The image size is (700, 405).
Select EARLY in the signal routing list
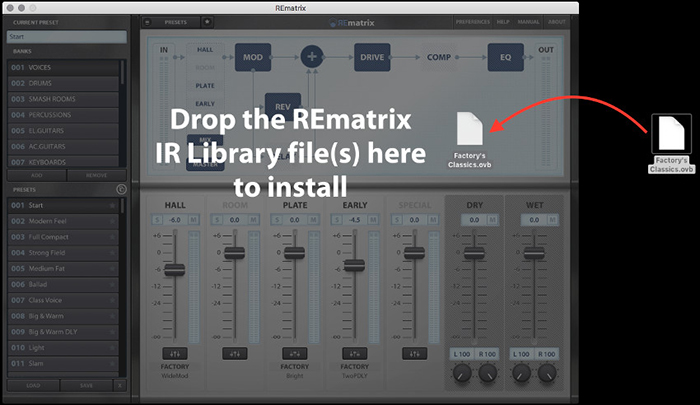click(x=205, y=104)
